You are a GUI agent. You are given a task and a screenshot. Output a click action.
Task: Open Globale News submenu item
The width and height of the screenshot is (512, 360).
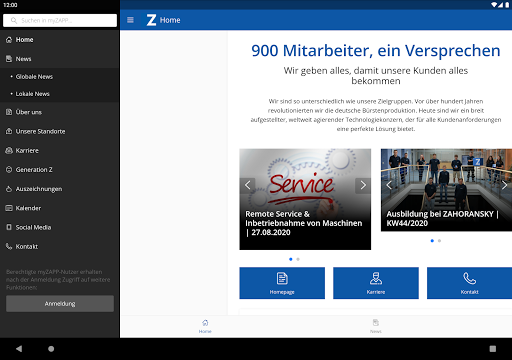coord(60,77)
